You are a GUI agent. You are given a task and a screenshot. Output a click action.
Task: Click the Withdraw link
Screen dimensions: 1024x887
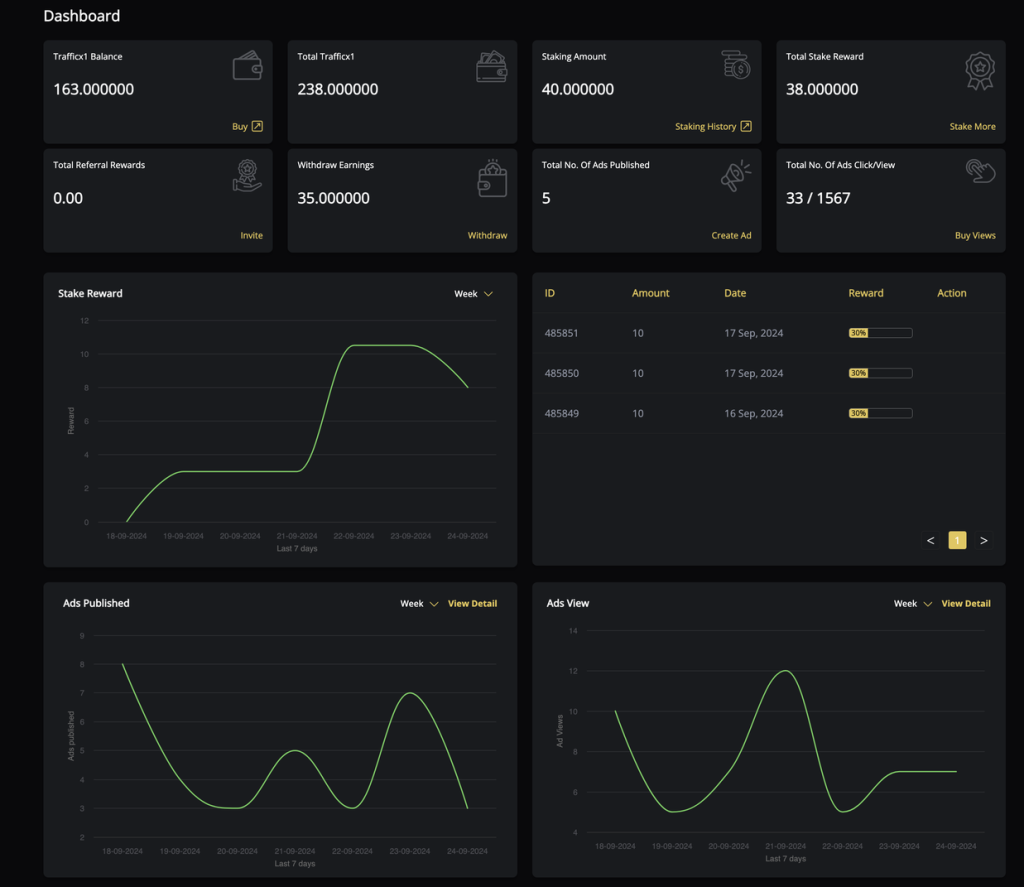pyautogui.click(x=487, y=236)
